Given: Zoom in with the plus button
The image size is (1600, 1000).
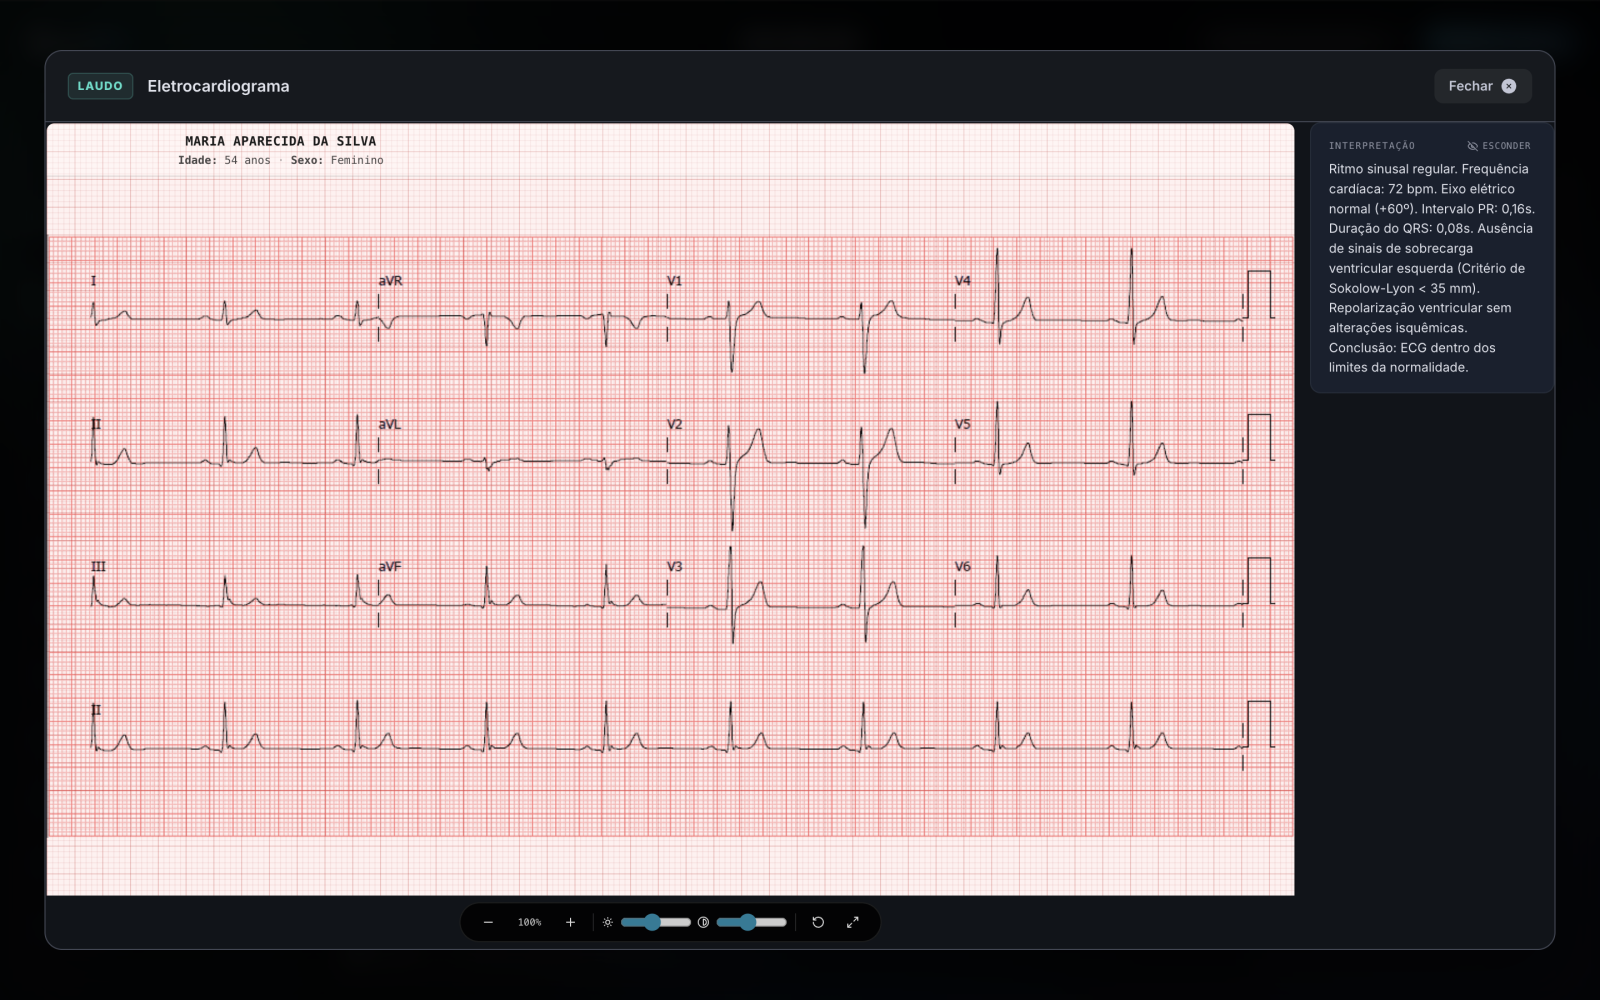Looking at the screenshot, I should 570,922.
